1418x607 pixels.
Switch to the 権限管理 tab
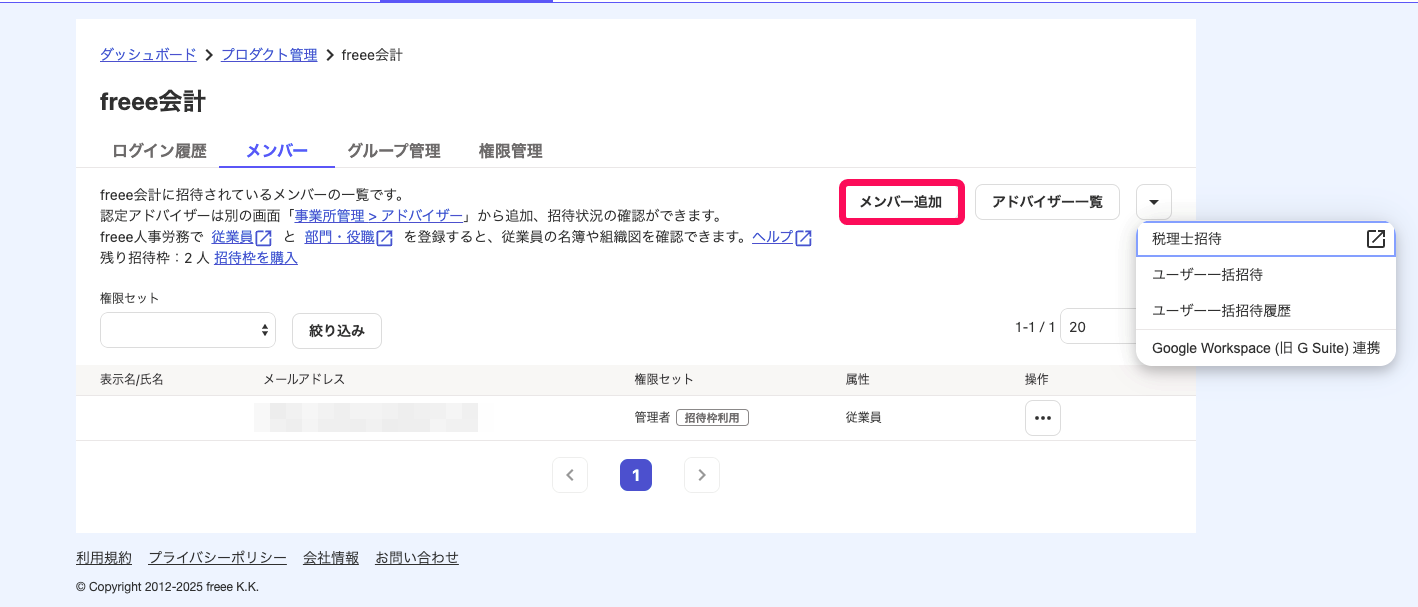click(511, 151)
